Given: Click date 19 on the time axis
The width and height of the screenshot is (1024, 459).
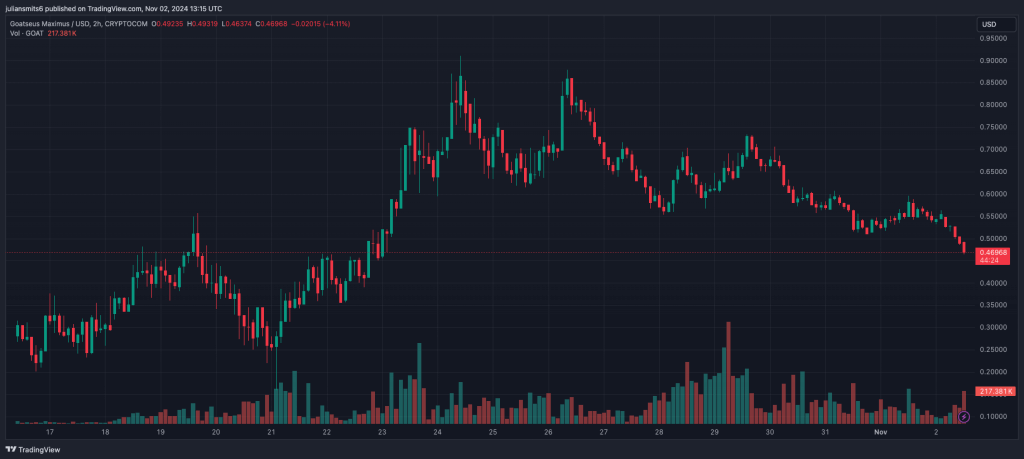Looking at the screenshot, I should pyautogui.click(x=161, y=432).
